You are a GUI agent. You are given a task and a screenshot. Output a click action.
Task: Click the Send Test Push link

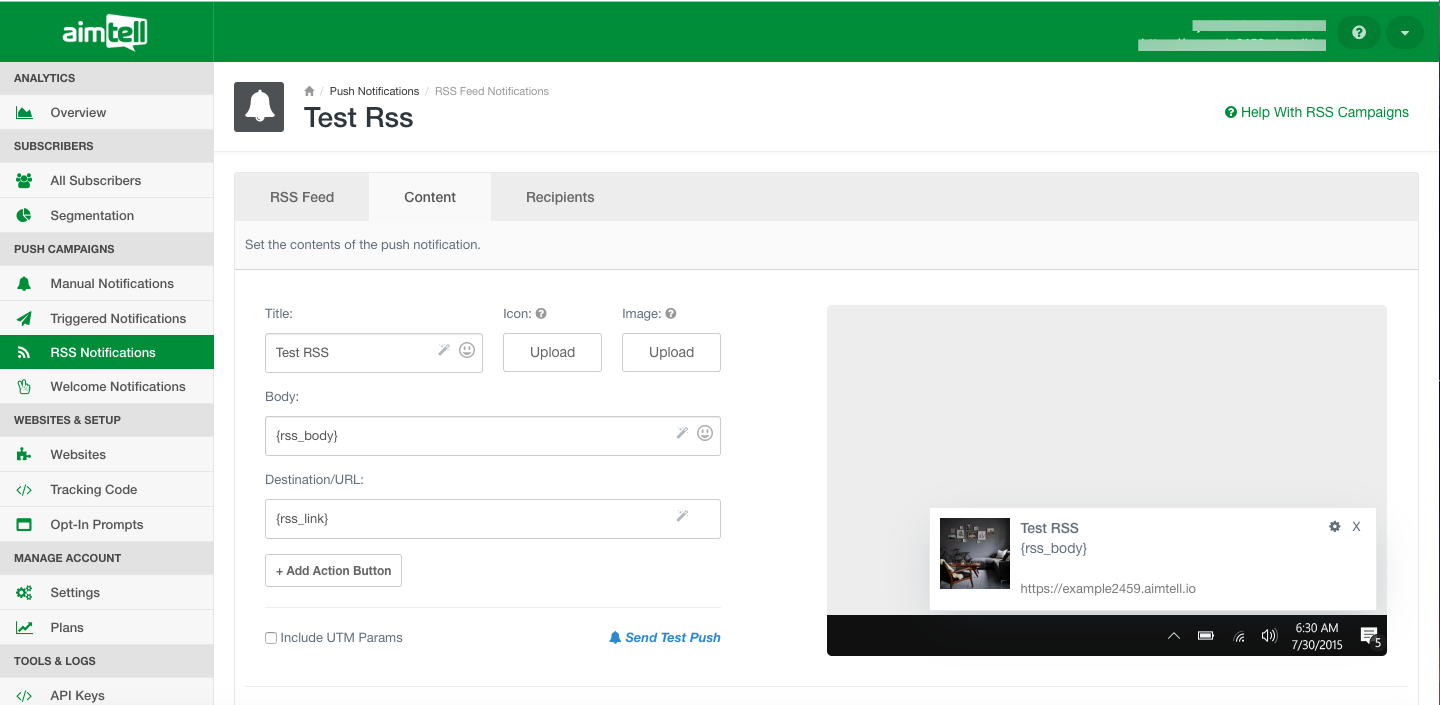[x=665, y=637]
